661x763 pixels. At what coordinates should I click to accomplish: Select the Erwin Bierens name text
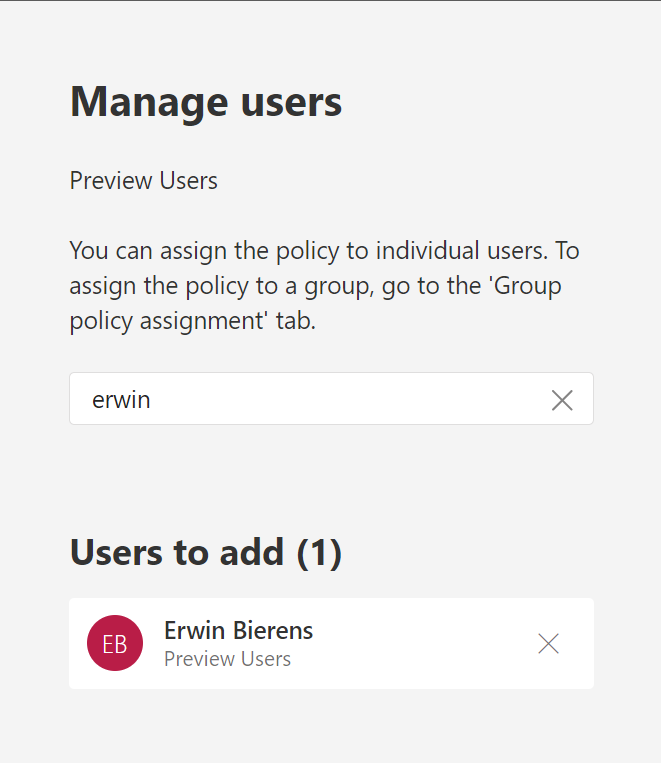point(239,630)
